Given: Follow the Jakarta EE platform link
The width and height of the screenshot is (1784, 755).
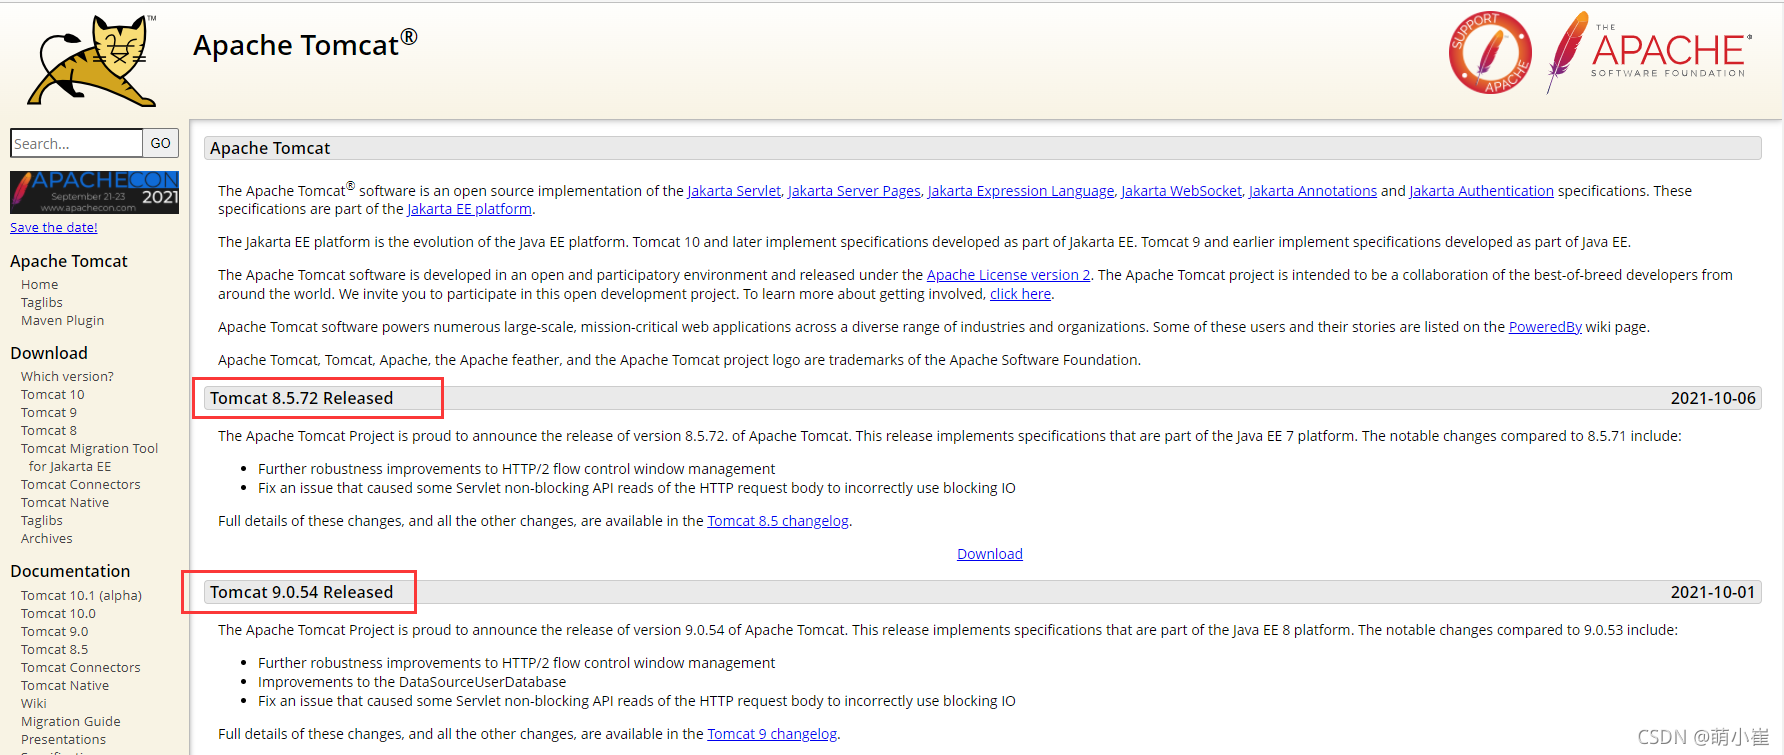Looking at the screenshot, I should (x=470, y=209).
